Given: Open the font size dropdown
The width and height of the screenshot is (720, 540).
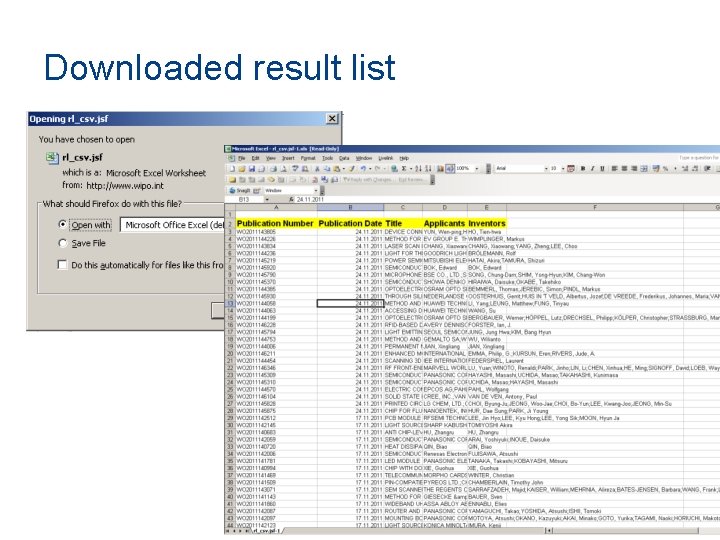Looking at the screenshot, I should pos(563,169).
